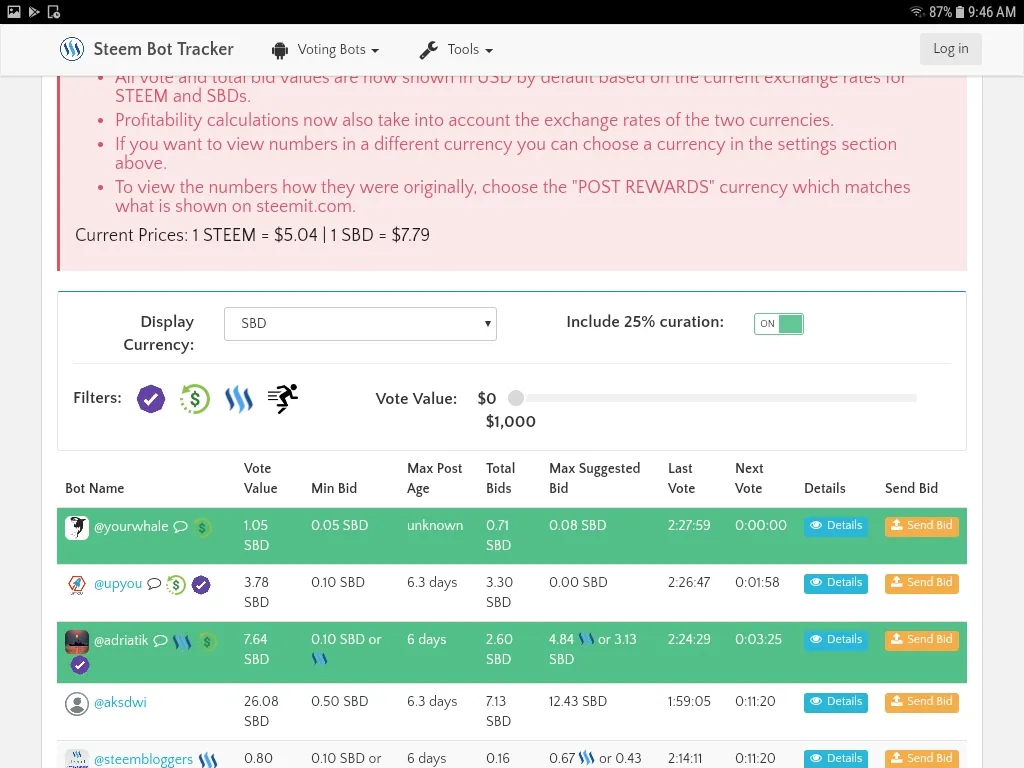Click the Wi-Fi icon in the status bar
The image size is (1024, 768).
(917, 12)
